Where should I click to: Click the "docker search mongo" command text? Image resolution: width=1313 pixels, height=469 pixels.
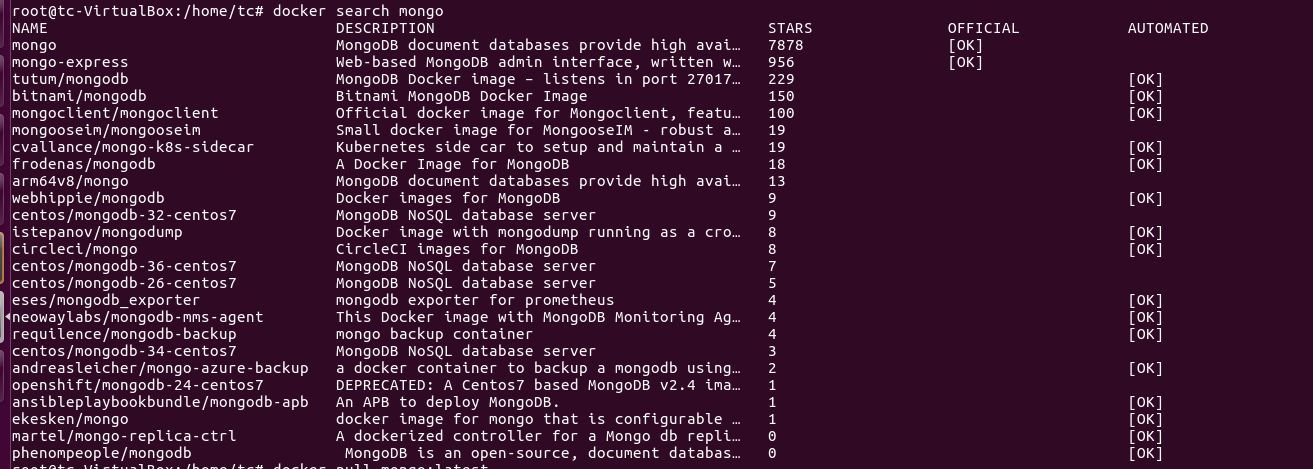coord(357,11)
